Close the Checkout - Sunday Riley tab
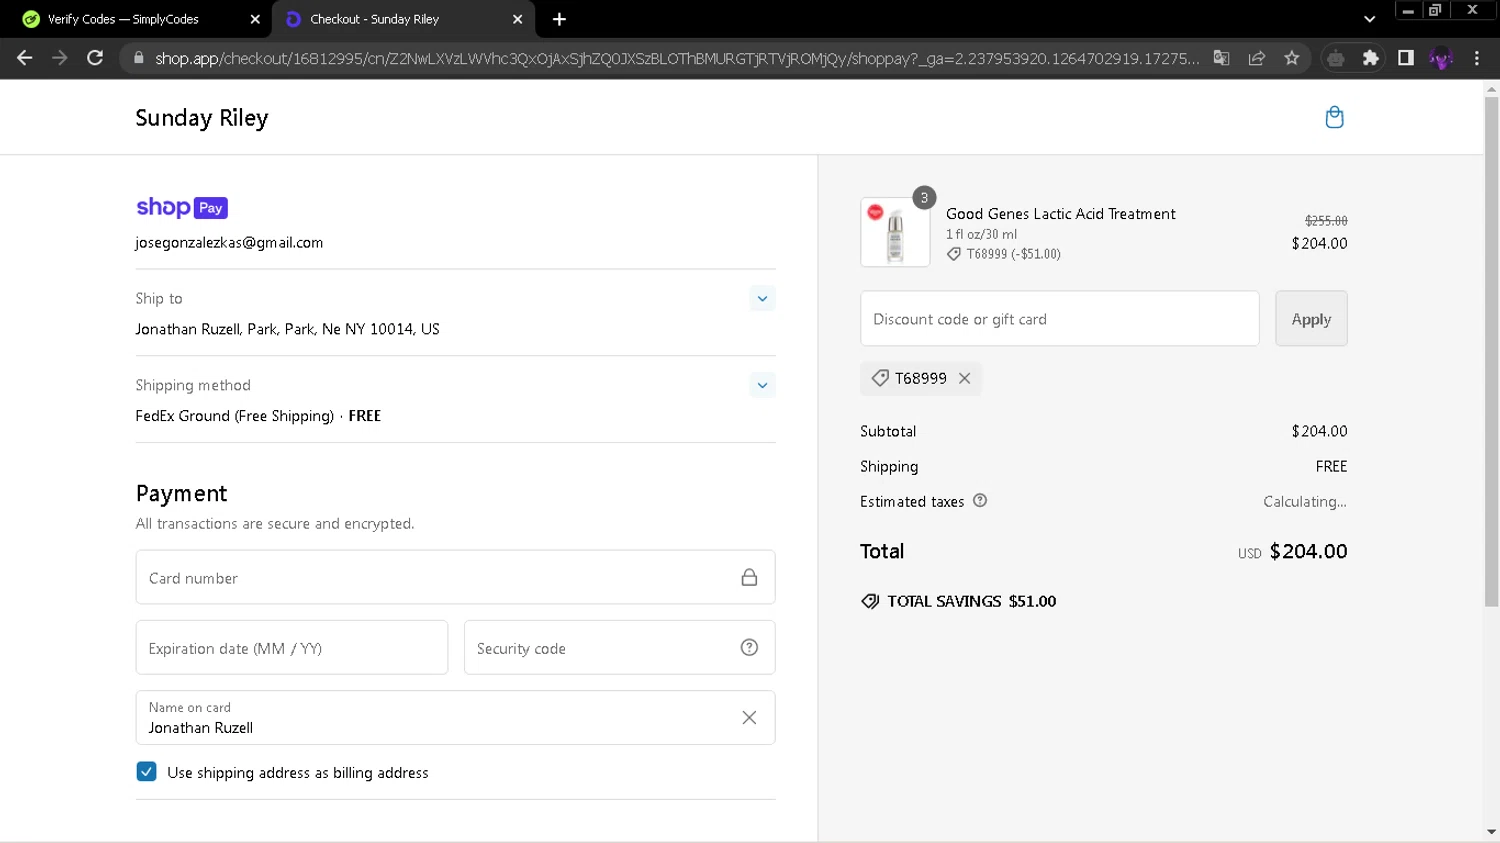Screen dimensions: 1500x843 pyautogui.click(x=517, y=19)
